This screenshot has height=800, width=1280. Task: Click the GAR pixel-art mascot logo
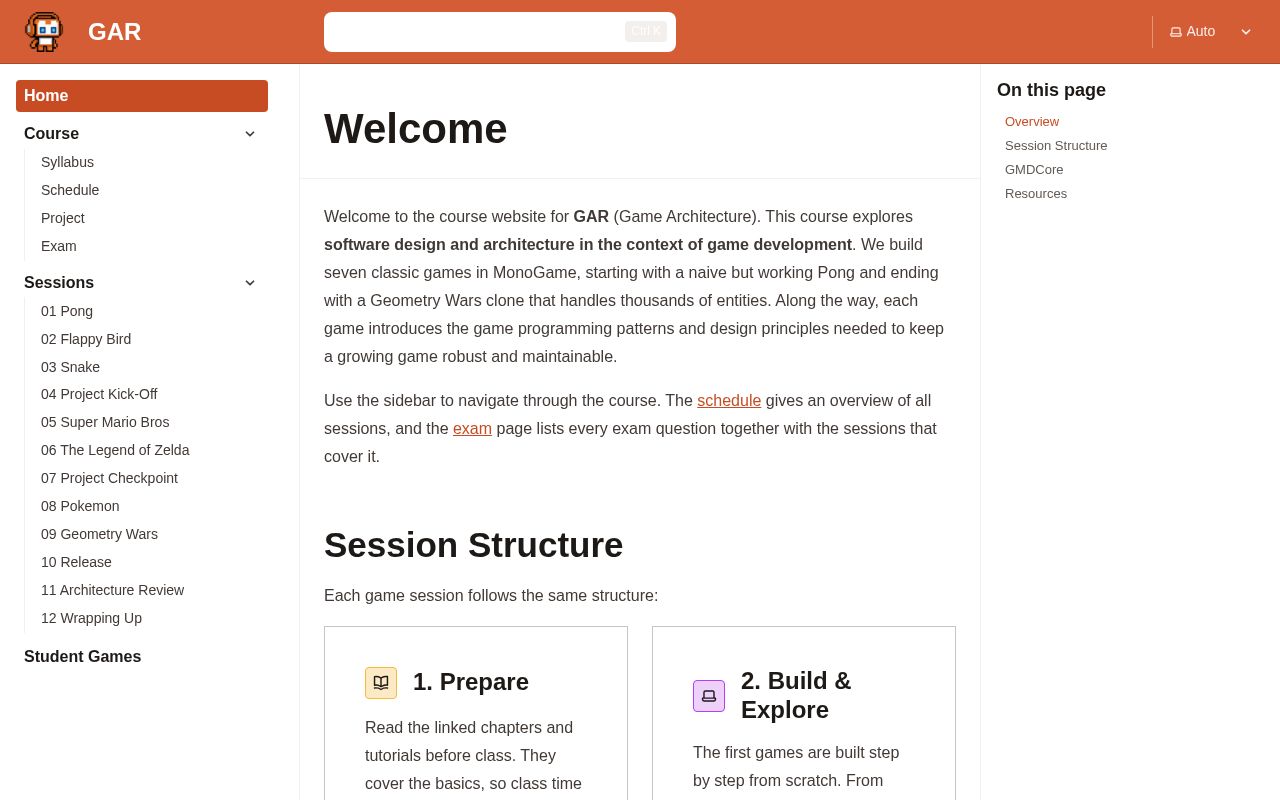pos(44,32)
